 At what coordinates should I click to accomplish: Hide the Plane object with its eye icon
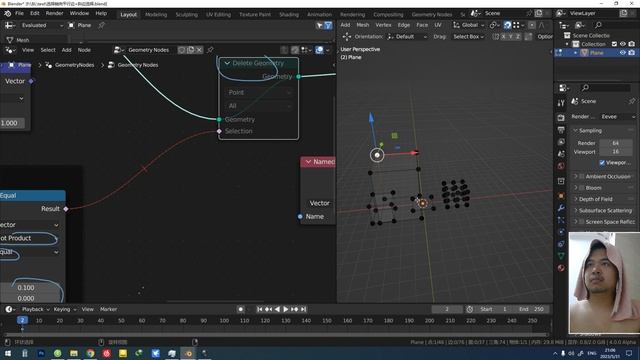click(x=623, y=53)
